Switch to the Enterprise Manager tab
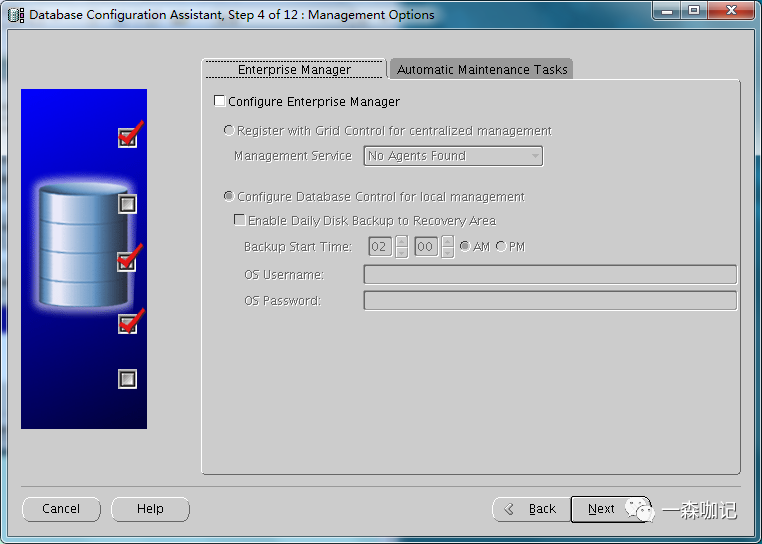Screen dimensions: 762x544 pos(294,70)
